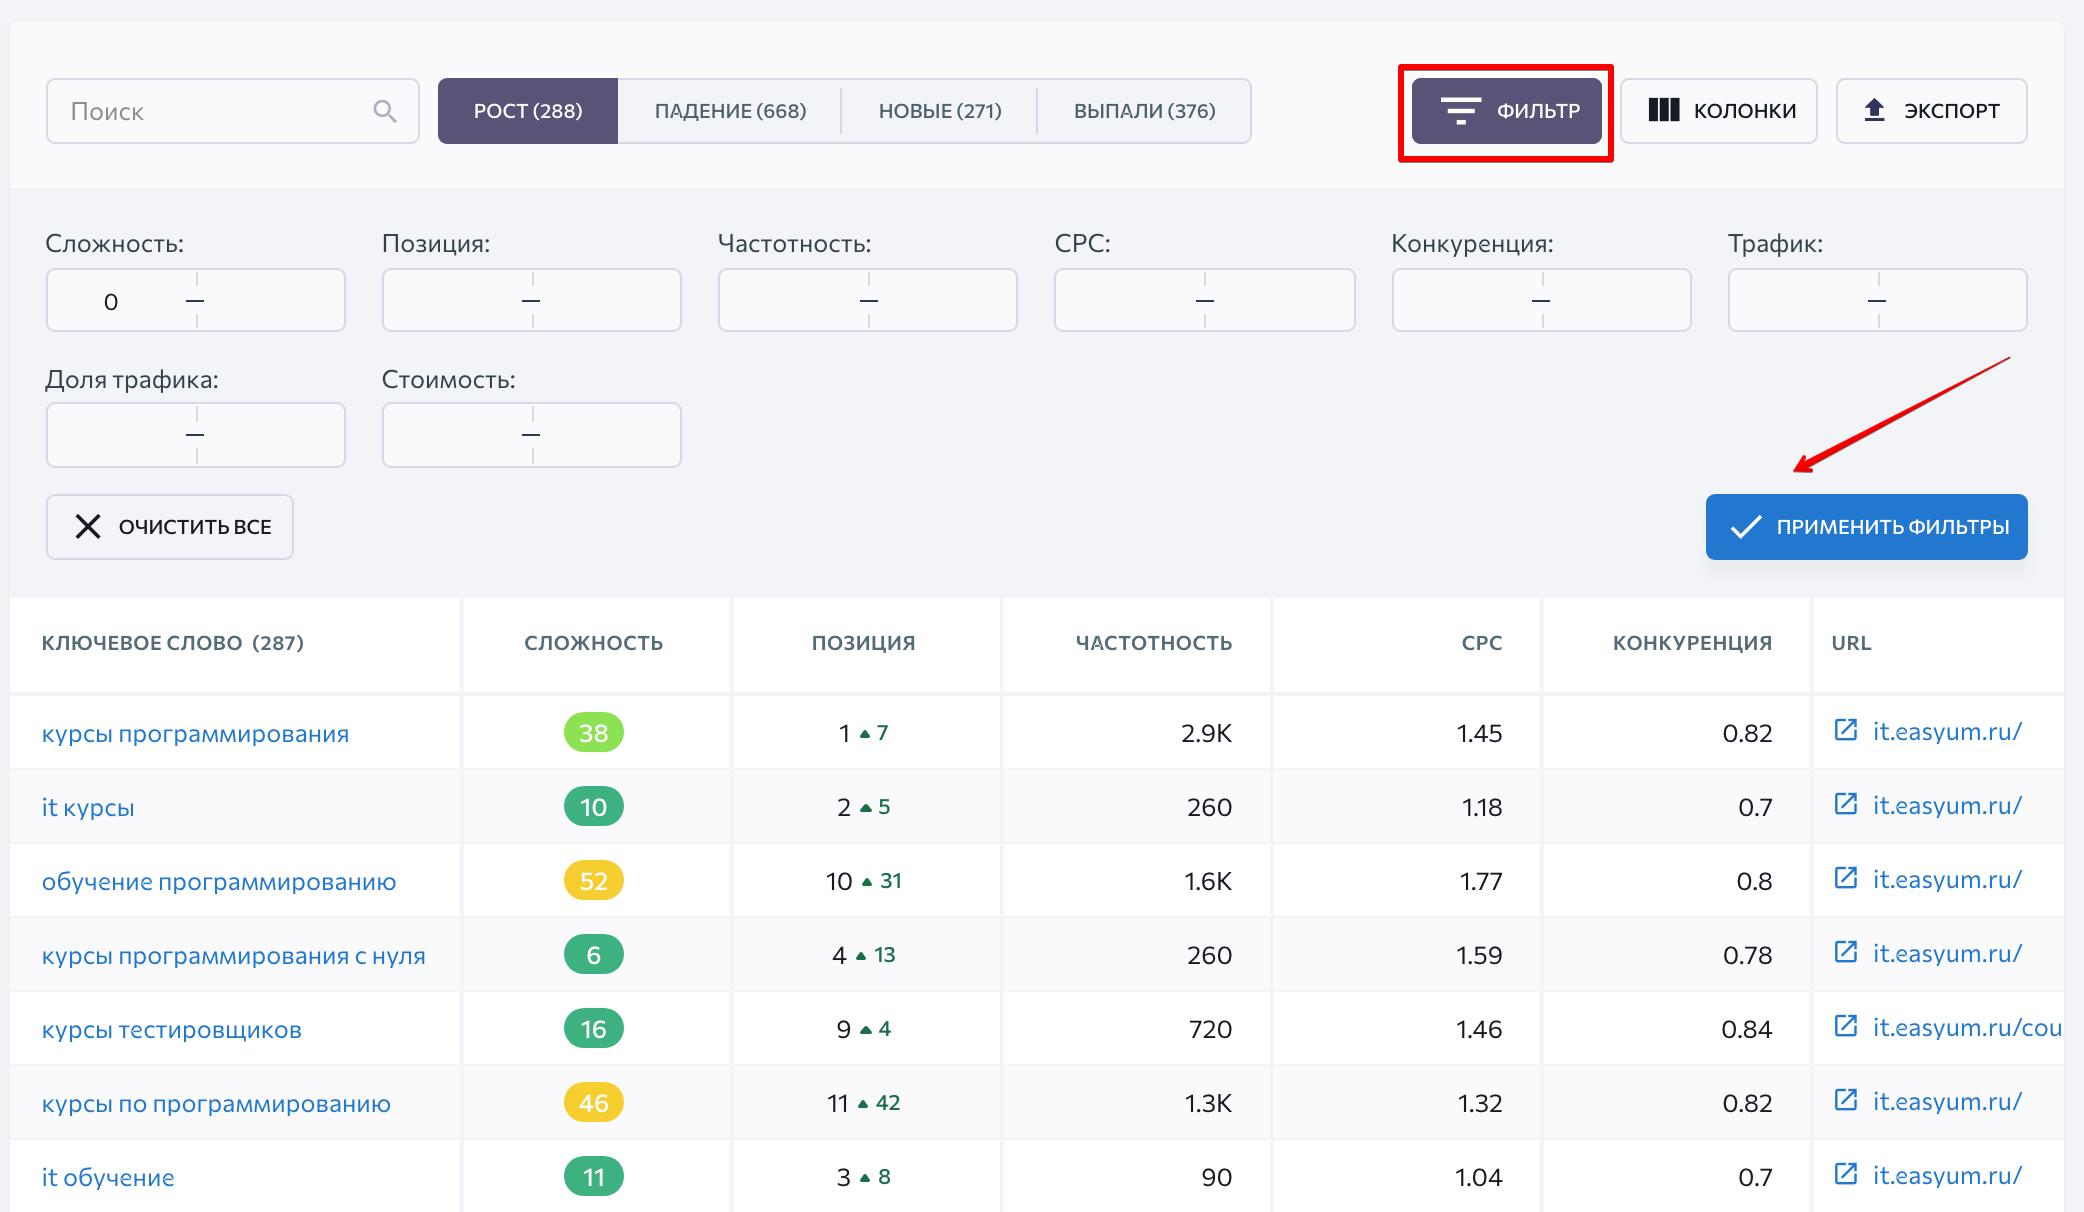
Task: Click frequency value 720
Action: (x=1210, y=1029)
